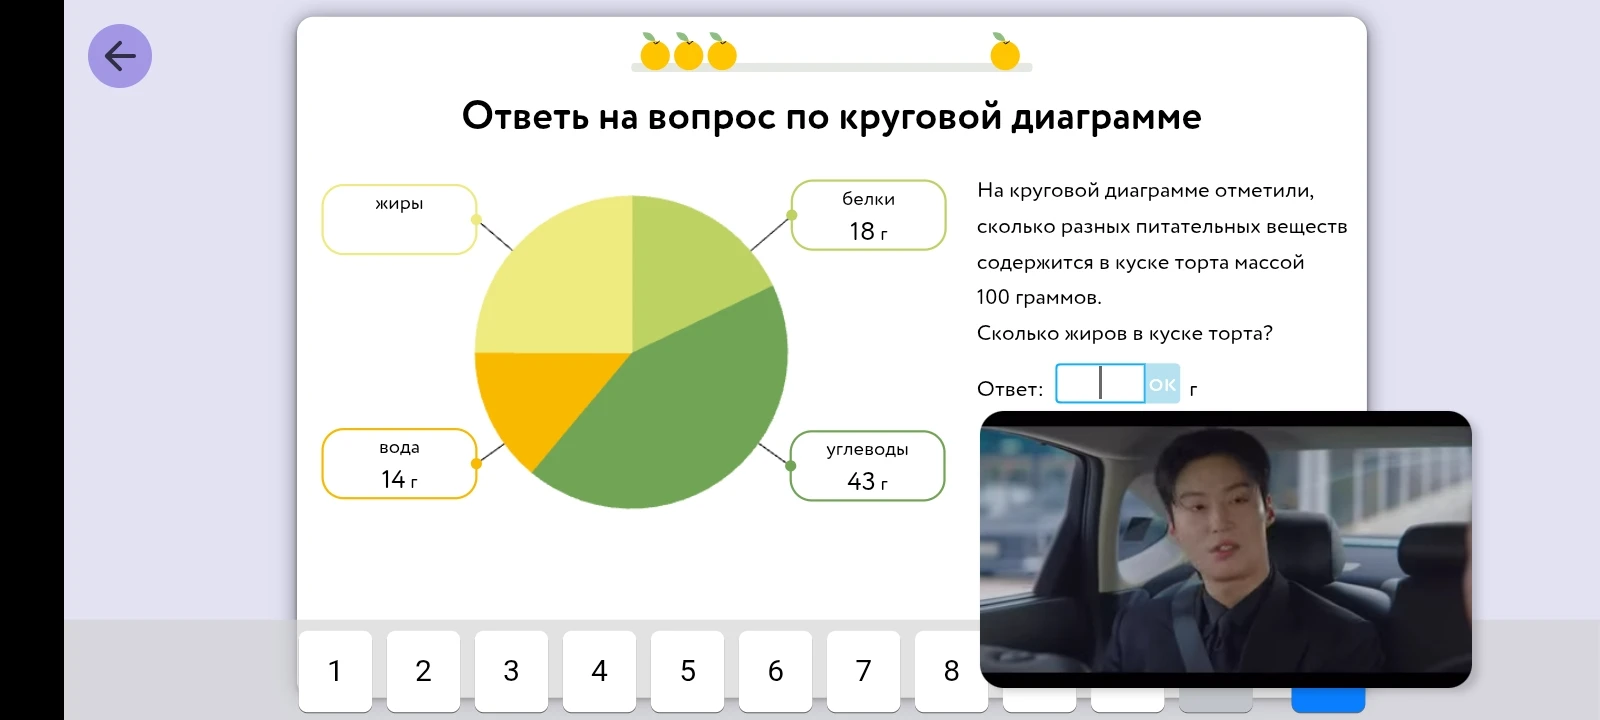Tap the digit 4 key

point(599,671)
